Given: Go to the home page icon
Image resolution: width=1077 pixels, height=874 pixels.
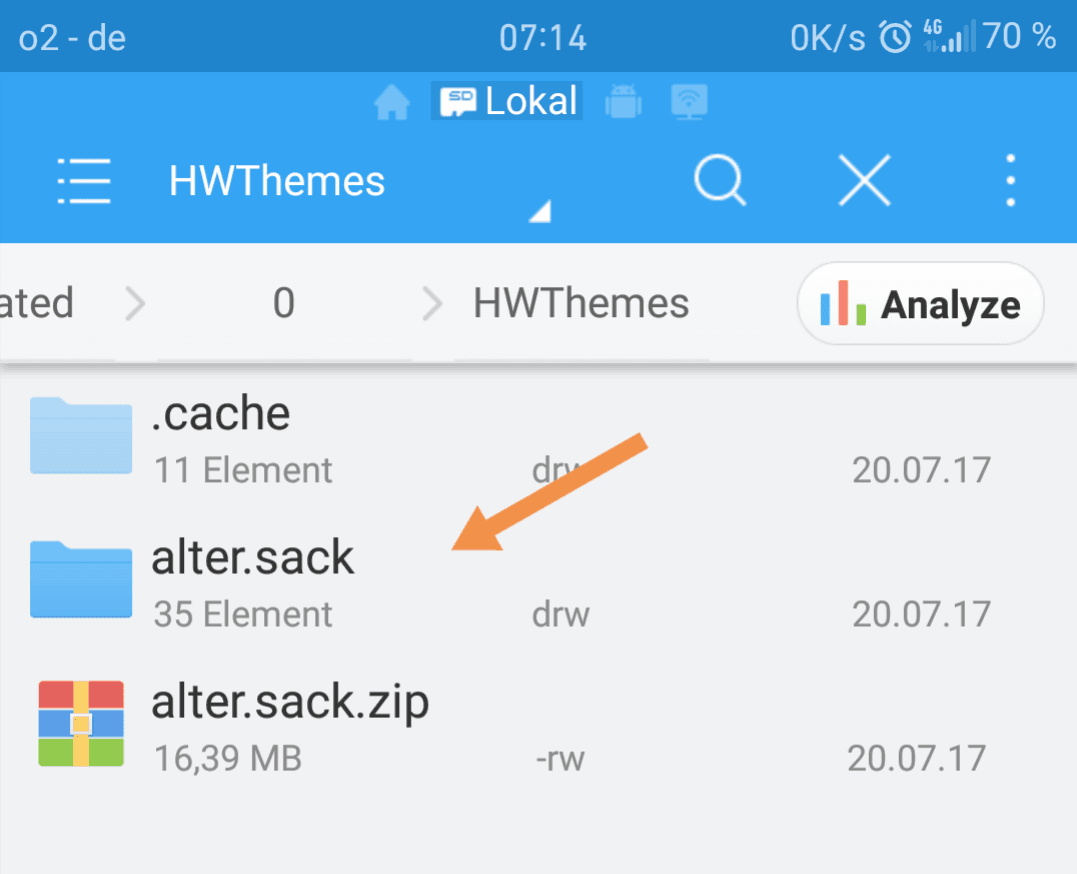Looking at the screenshot, I should point(392,102).
